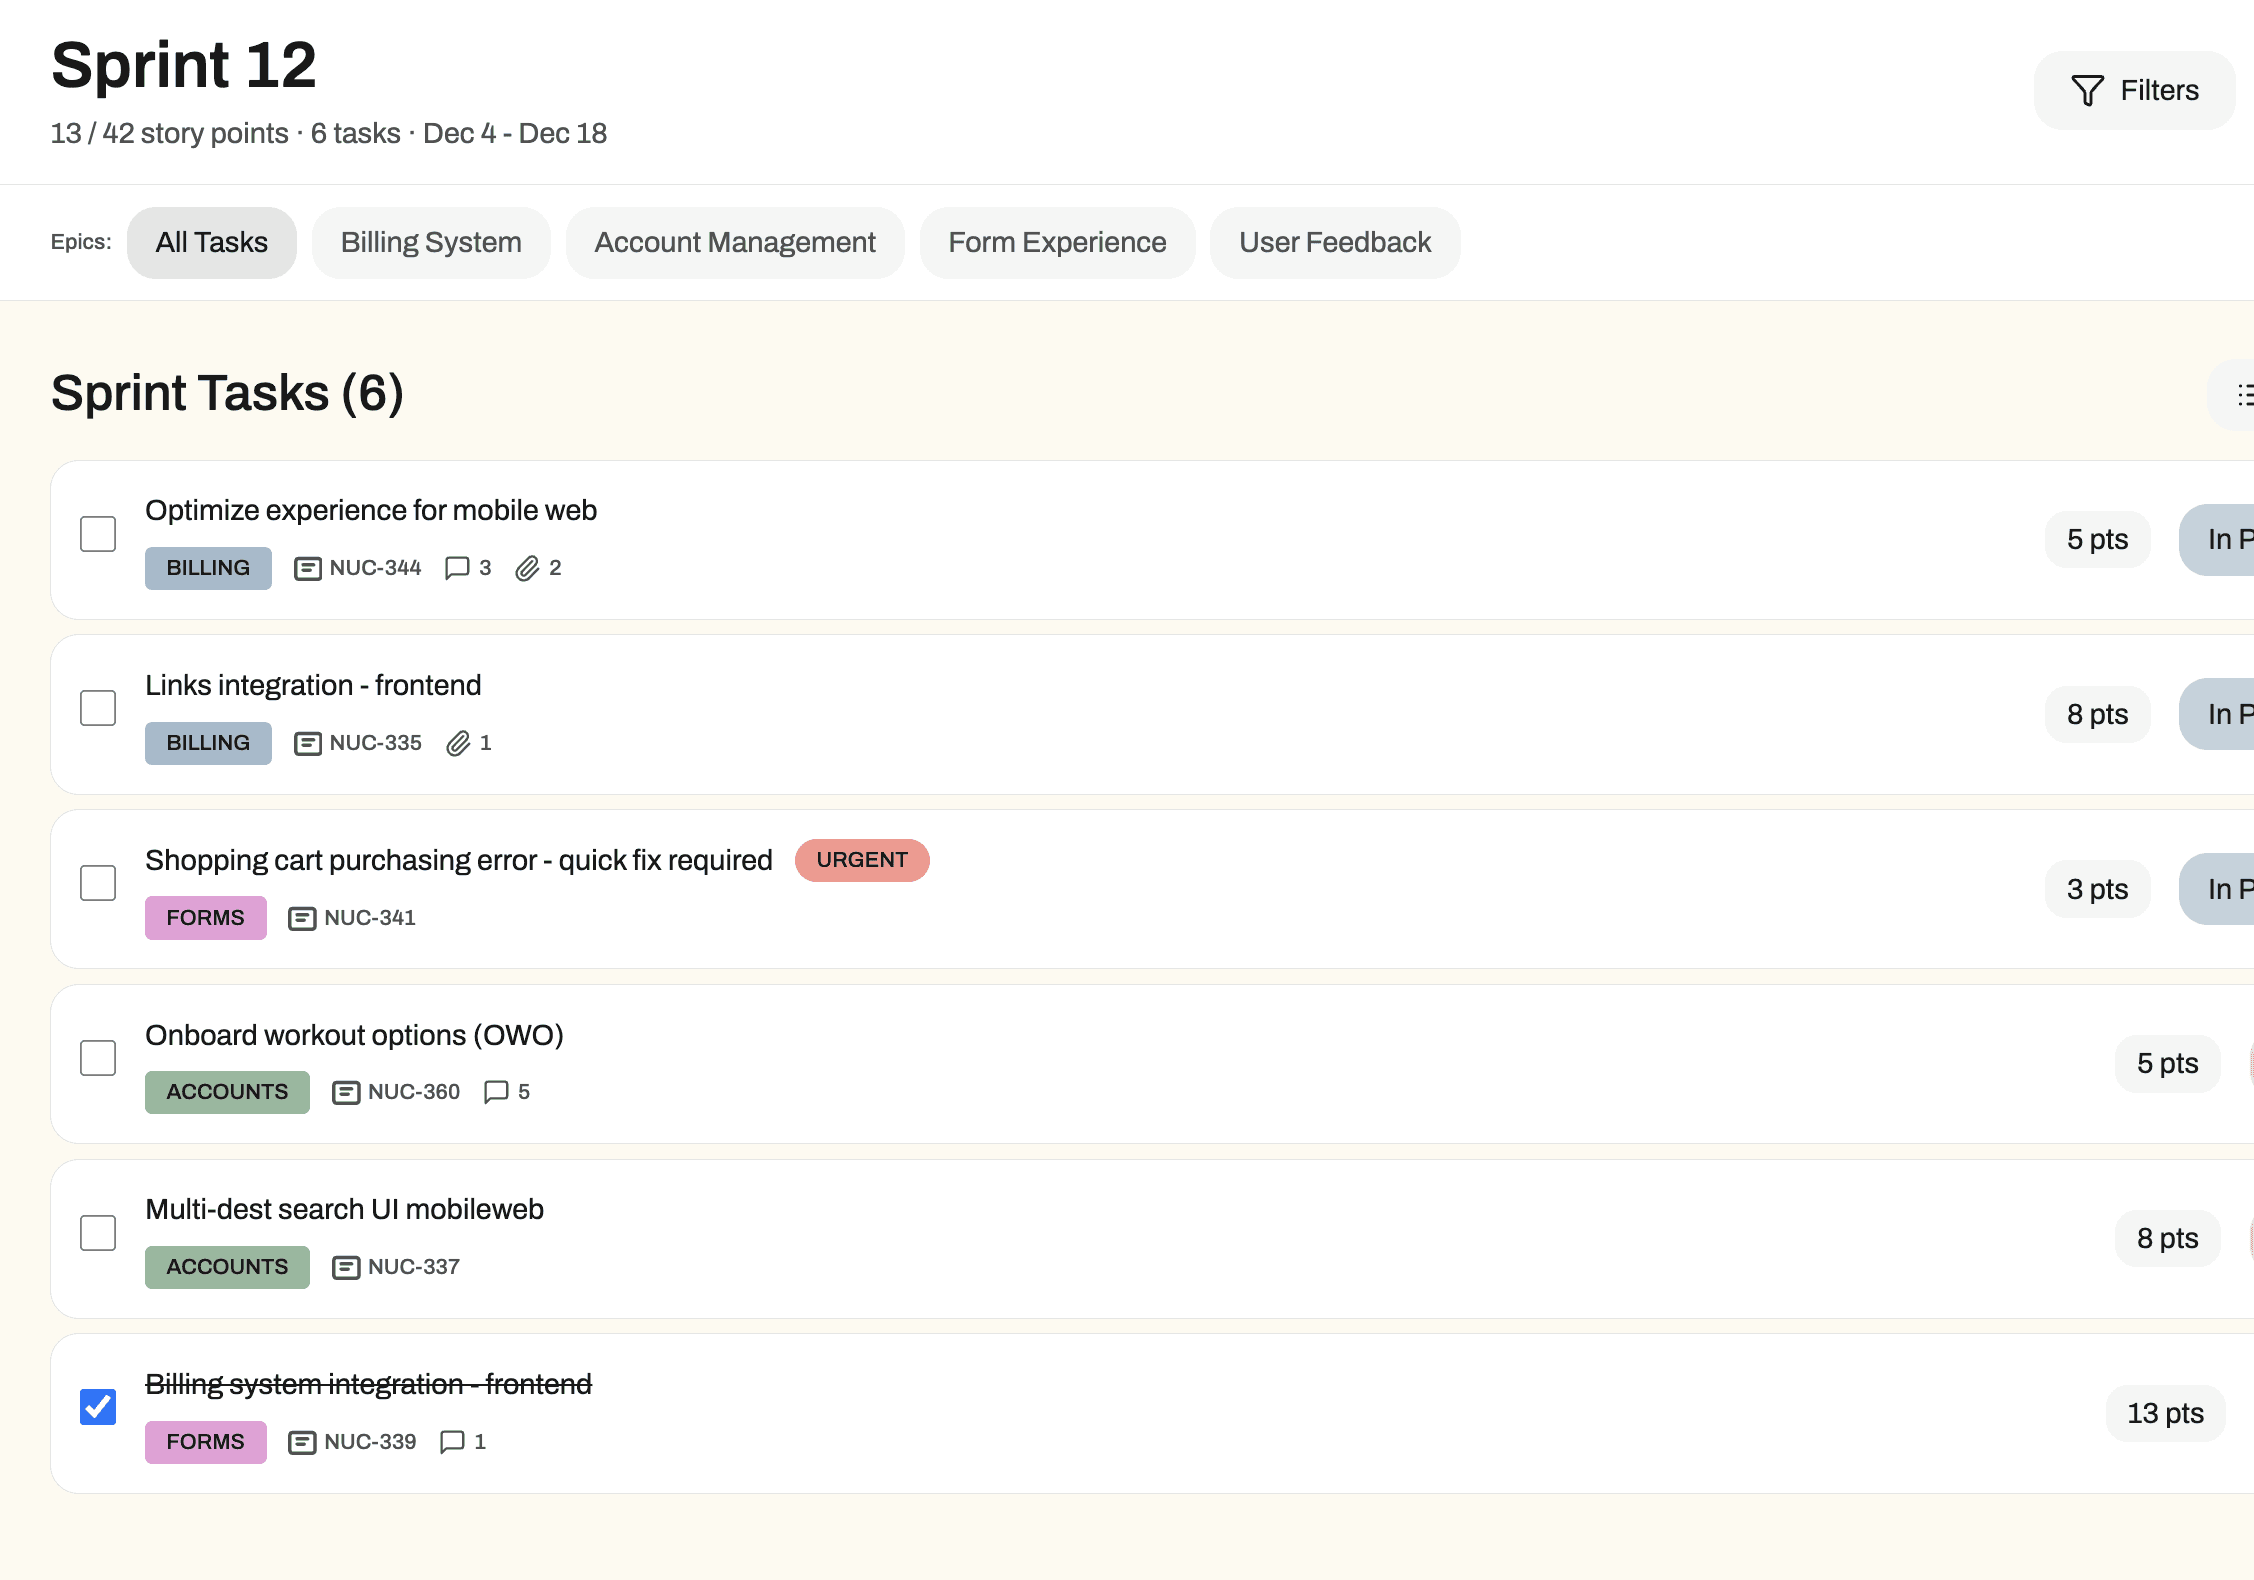This screenshot has height=1580, width=2254.
Task: Click the funnel icon inside the Filters button
Action: (x=2086, y=90)
